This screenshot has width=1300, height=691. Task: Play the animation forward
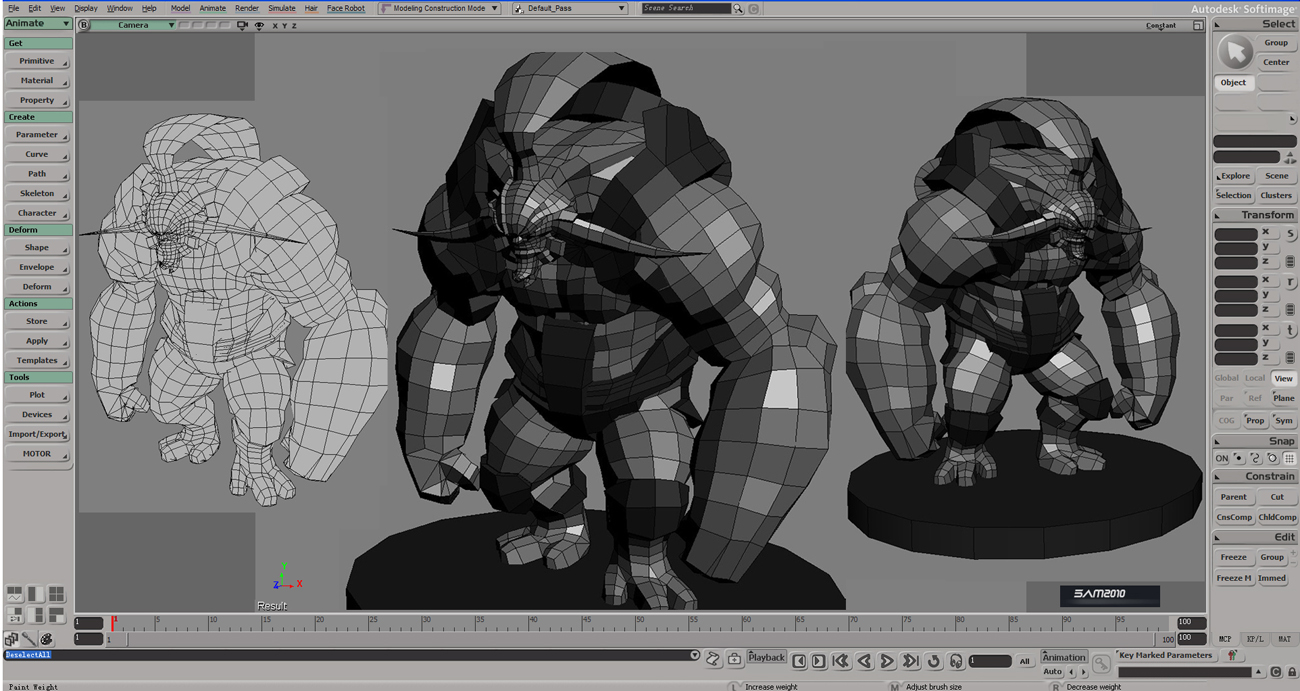(886, 661)
